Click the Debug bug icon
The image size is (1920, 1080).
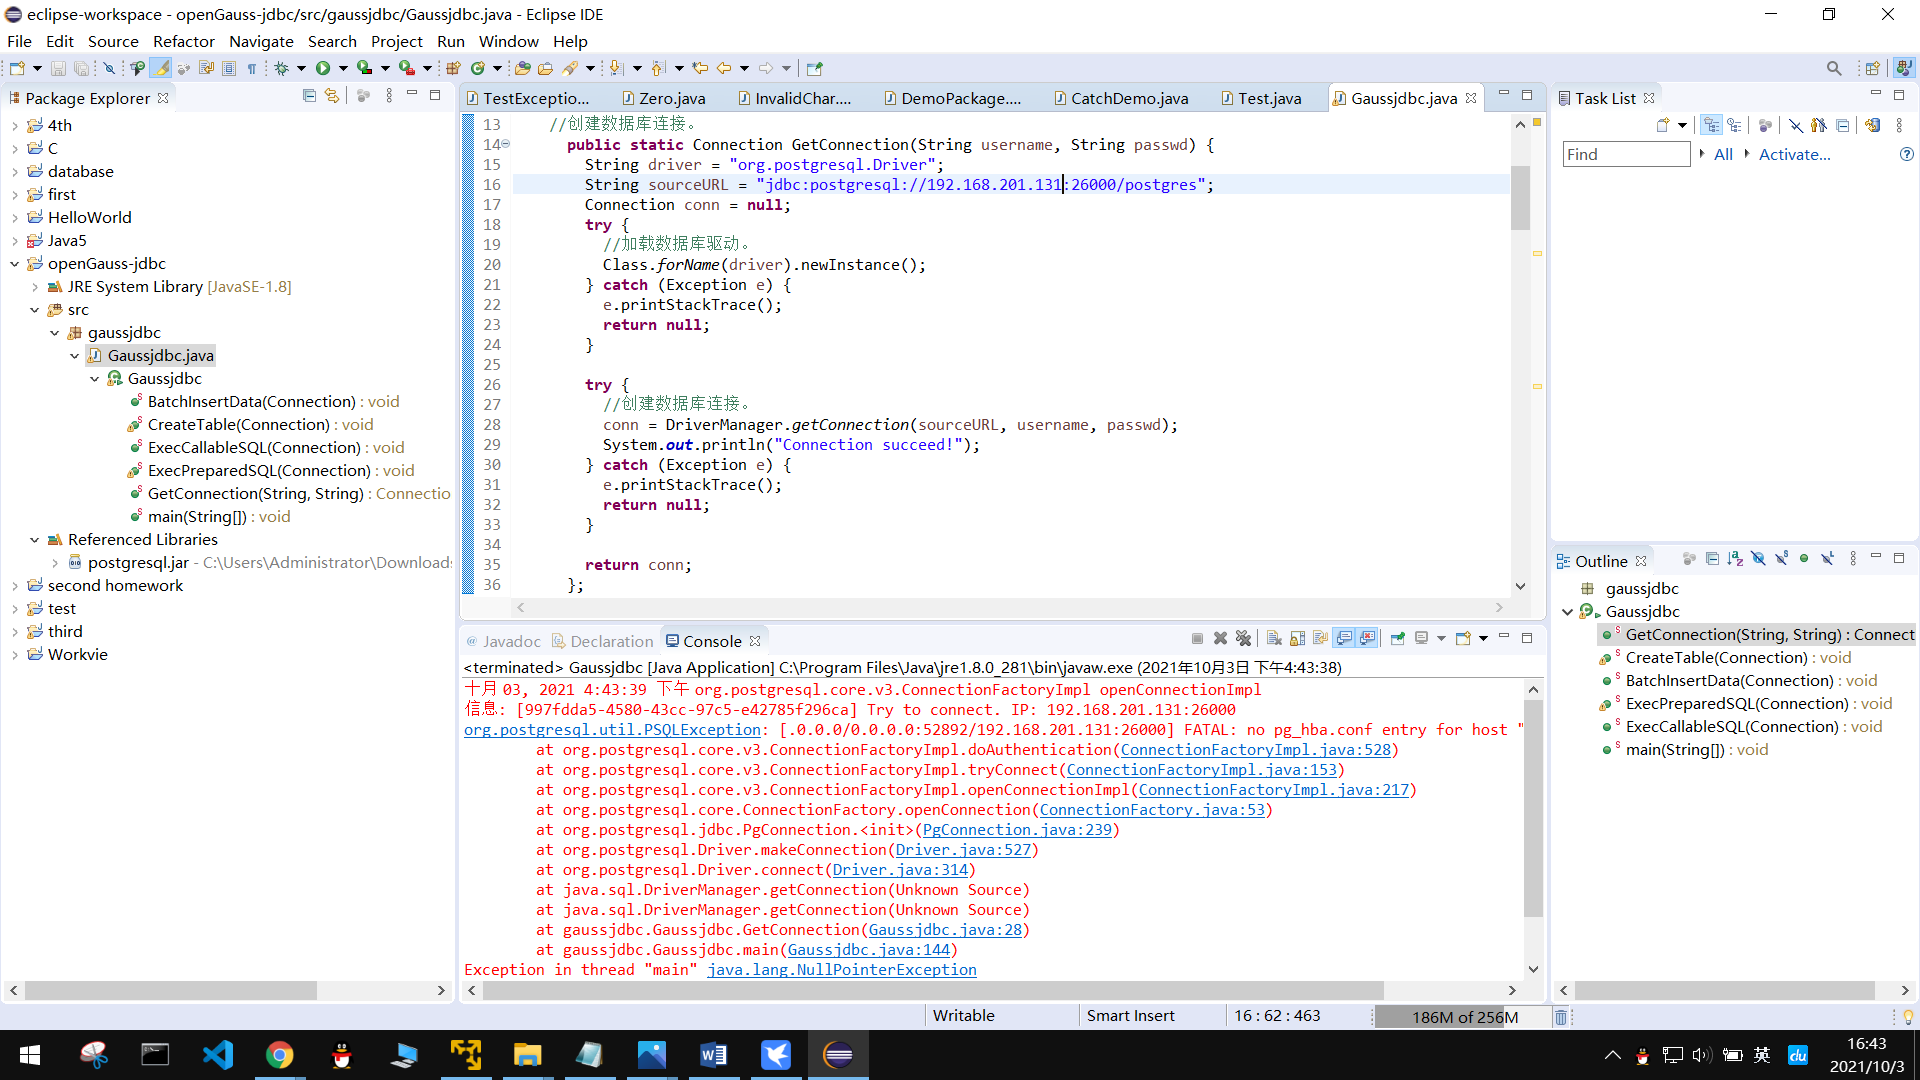point(281,68)
